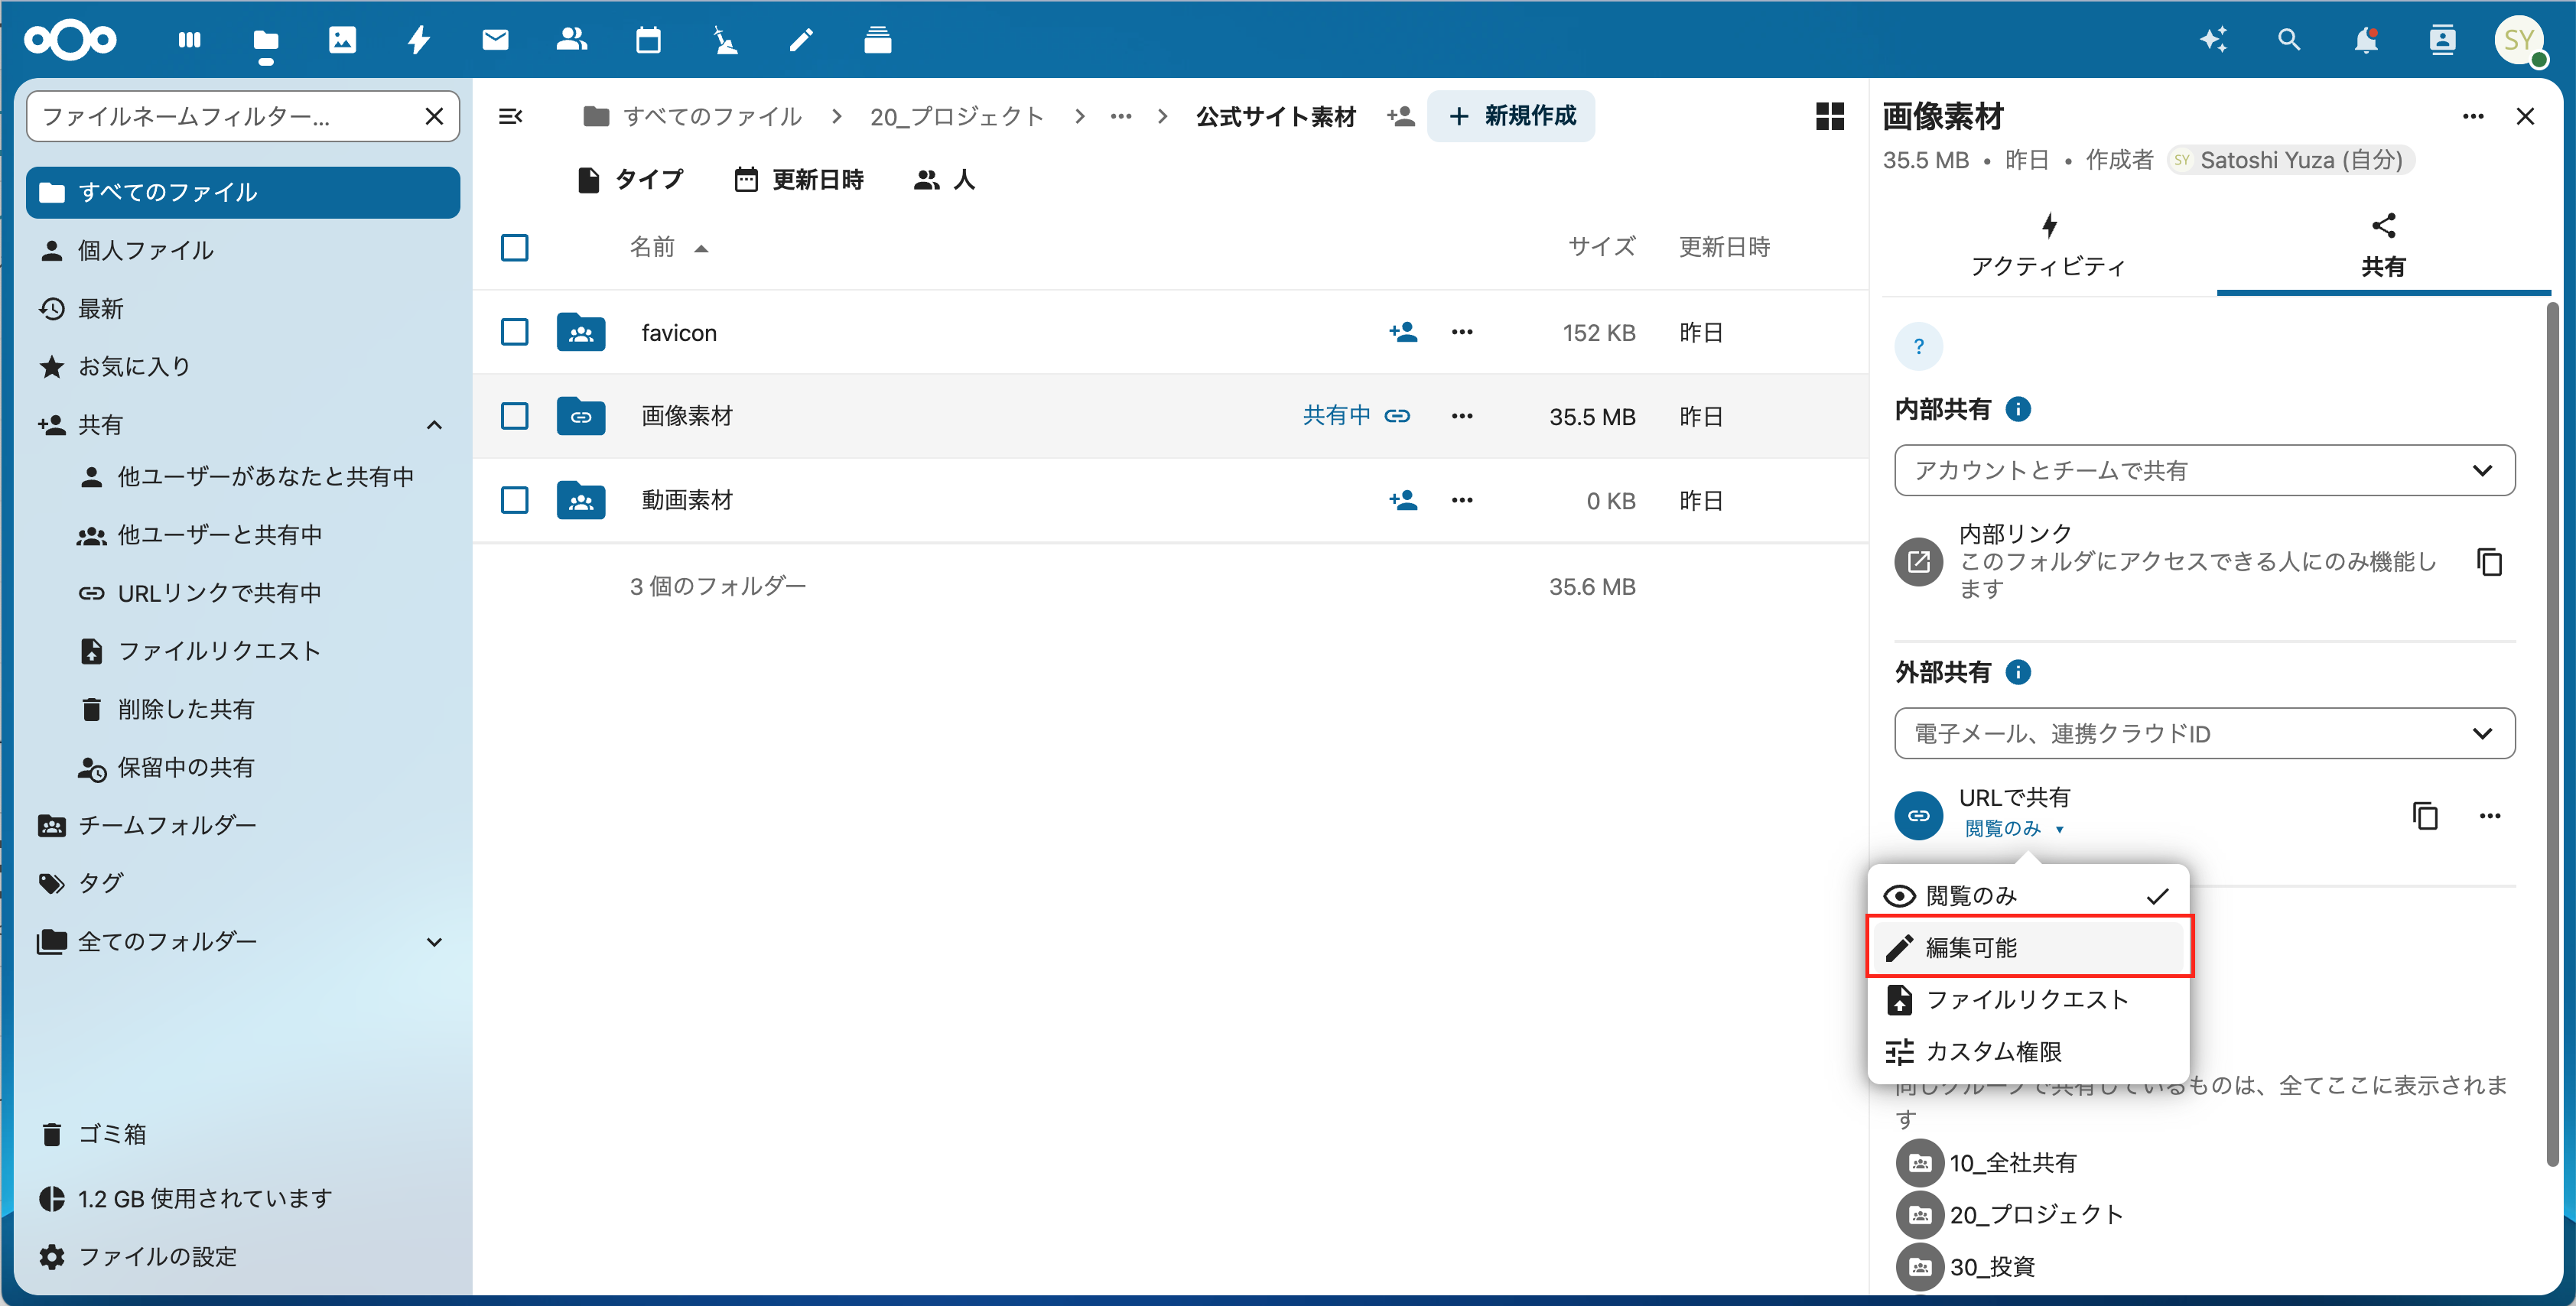Check the checkbox next to the favicon folder

click(x=514, y=332)
